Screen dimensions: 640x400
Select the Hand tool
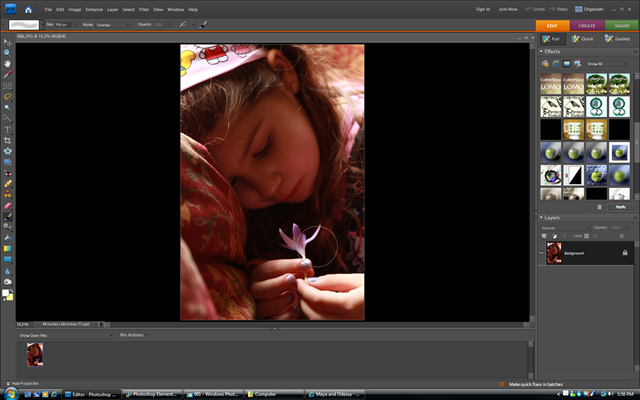pyautogui.click(x=7, y=64)
